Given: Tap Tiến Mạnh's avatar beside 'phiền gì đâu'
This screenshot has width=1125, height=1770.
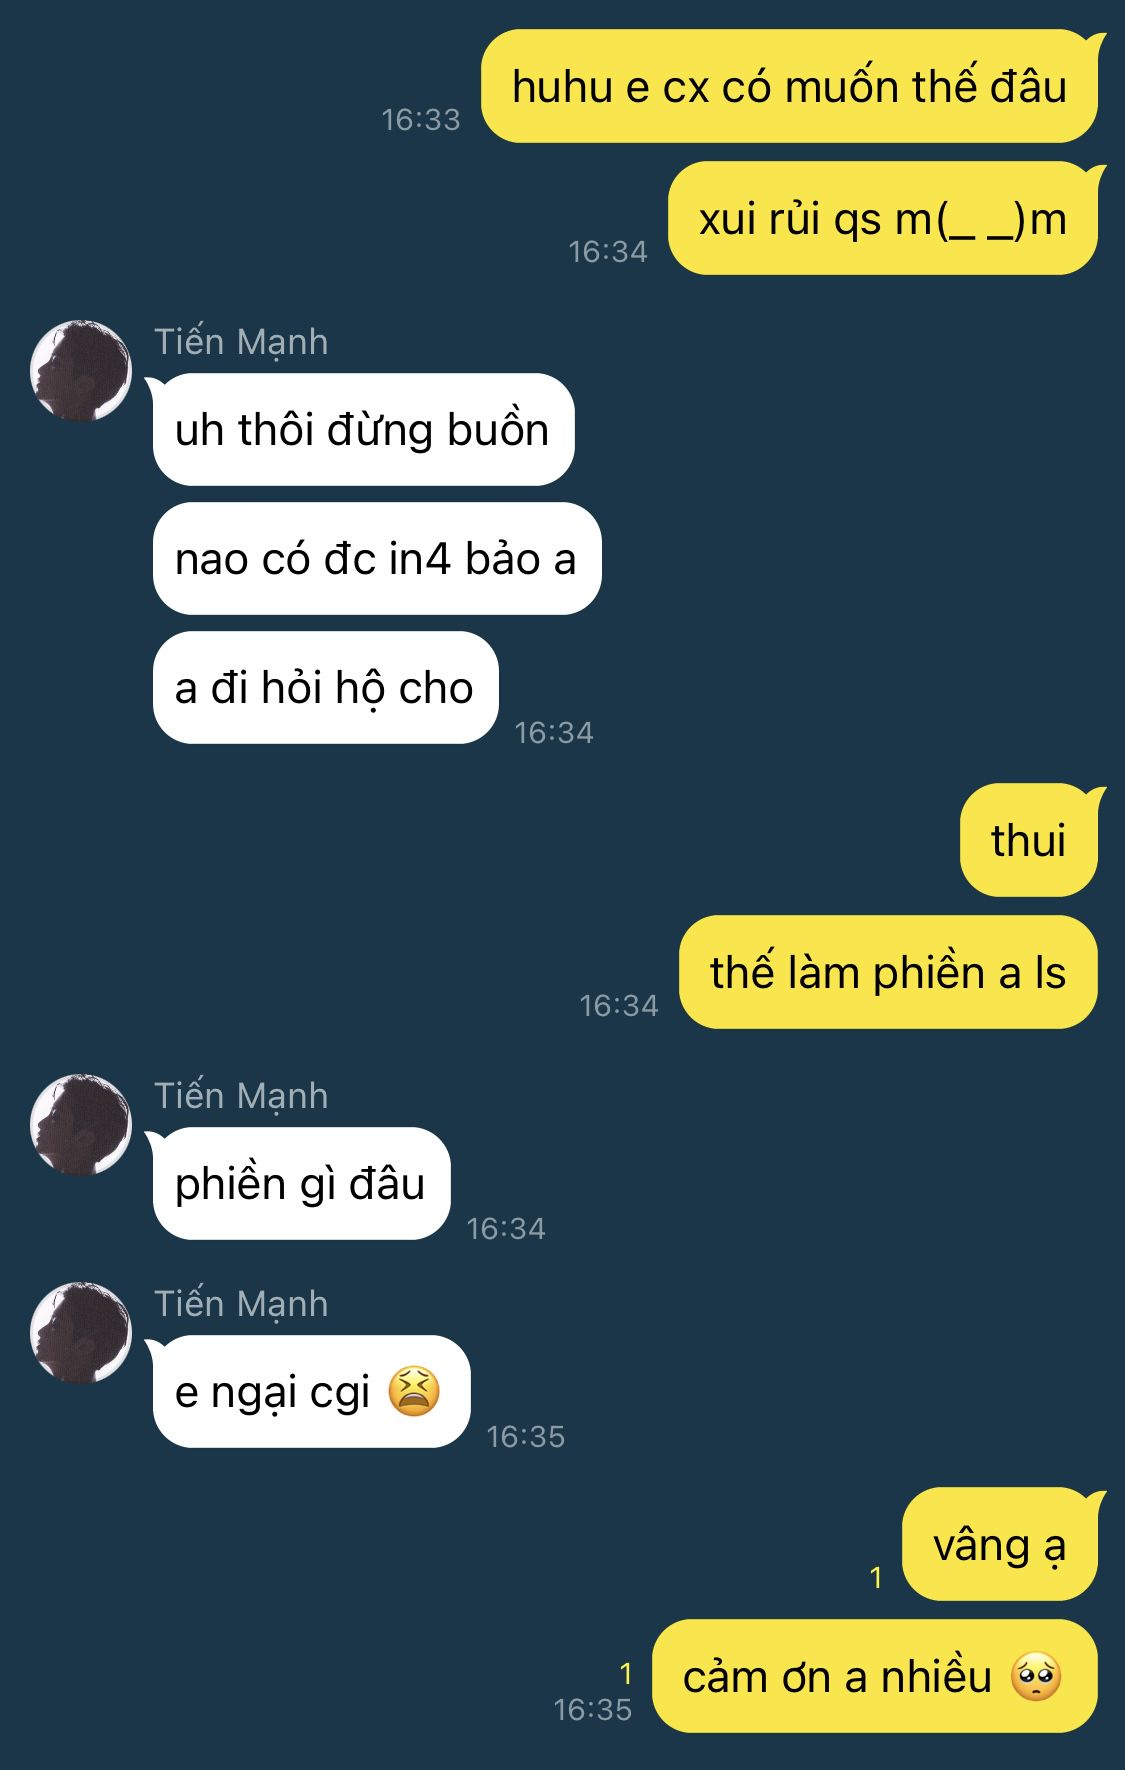Looking at the screenshot, I should [x=81, y=1124].
